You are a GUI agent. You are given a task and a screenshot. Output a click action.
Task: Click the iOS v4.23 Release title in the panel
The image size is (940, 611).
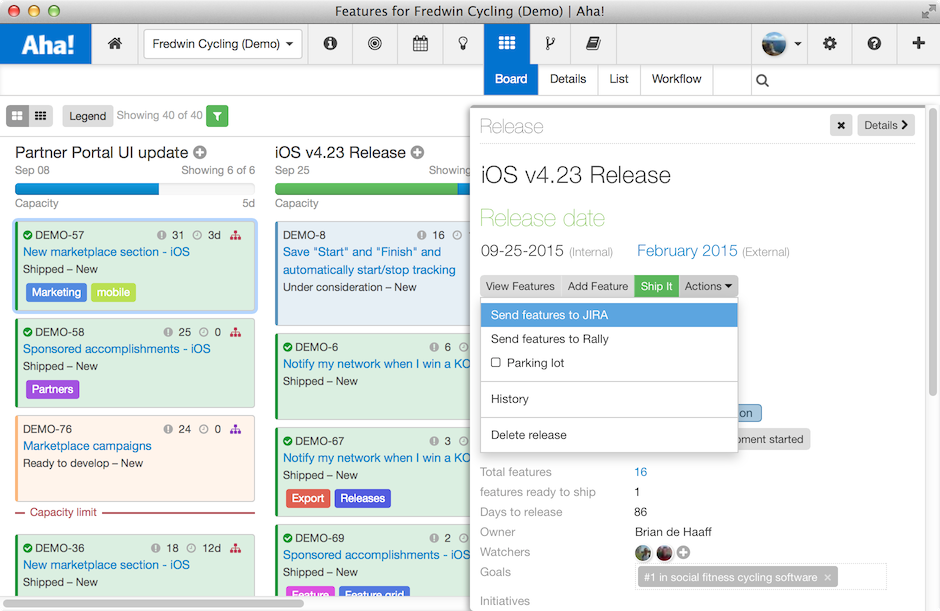tap(576, 175)
